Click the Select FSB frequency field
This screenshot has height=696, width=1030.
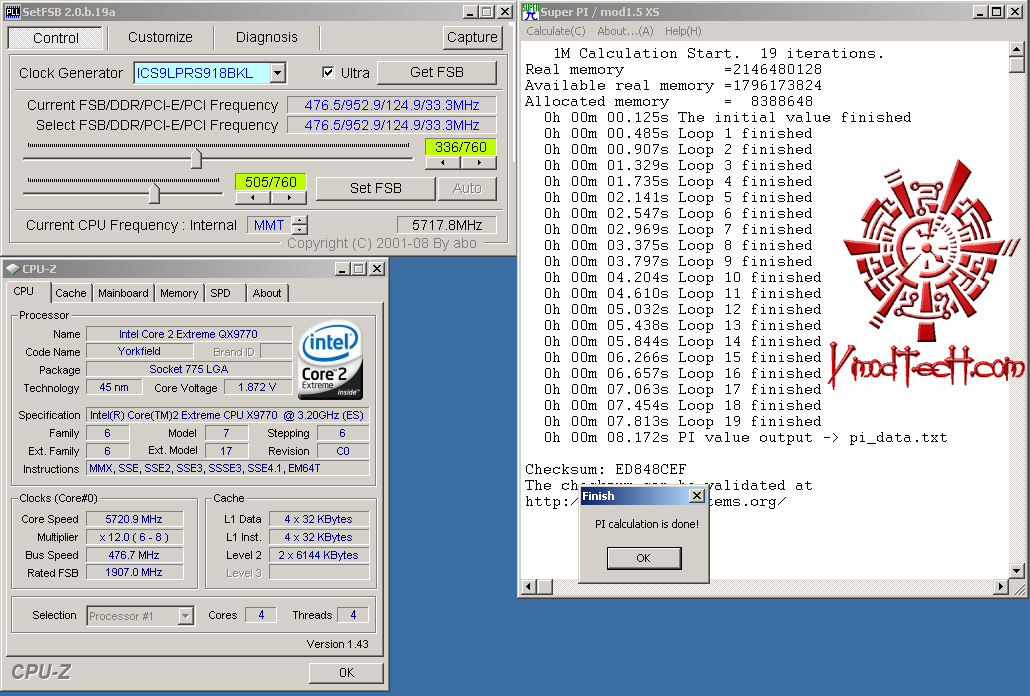coord(392,125)
